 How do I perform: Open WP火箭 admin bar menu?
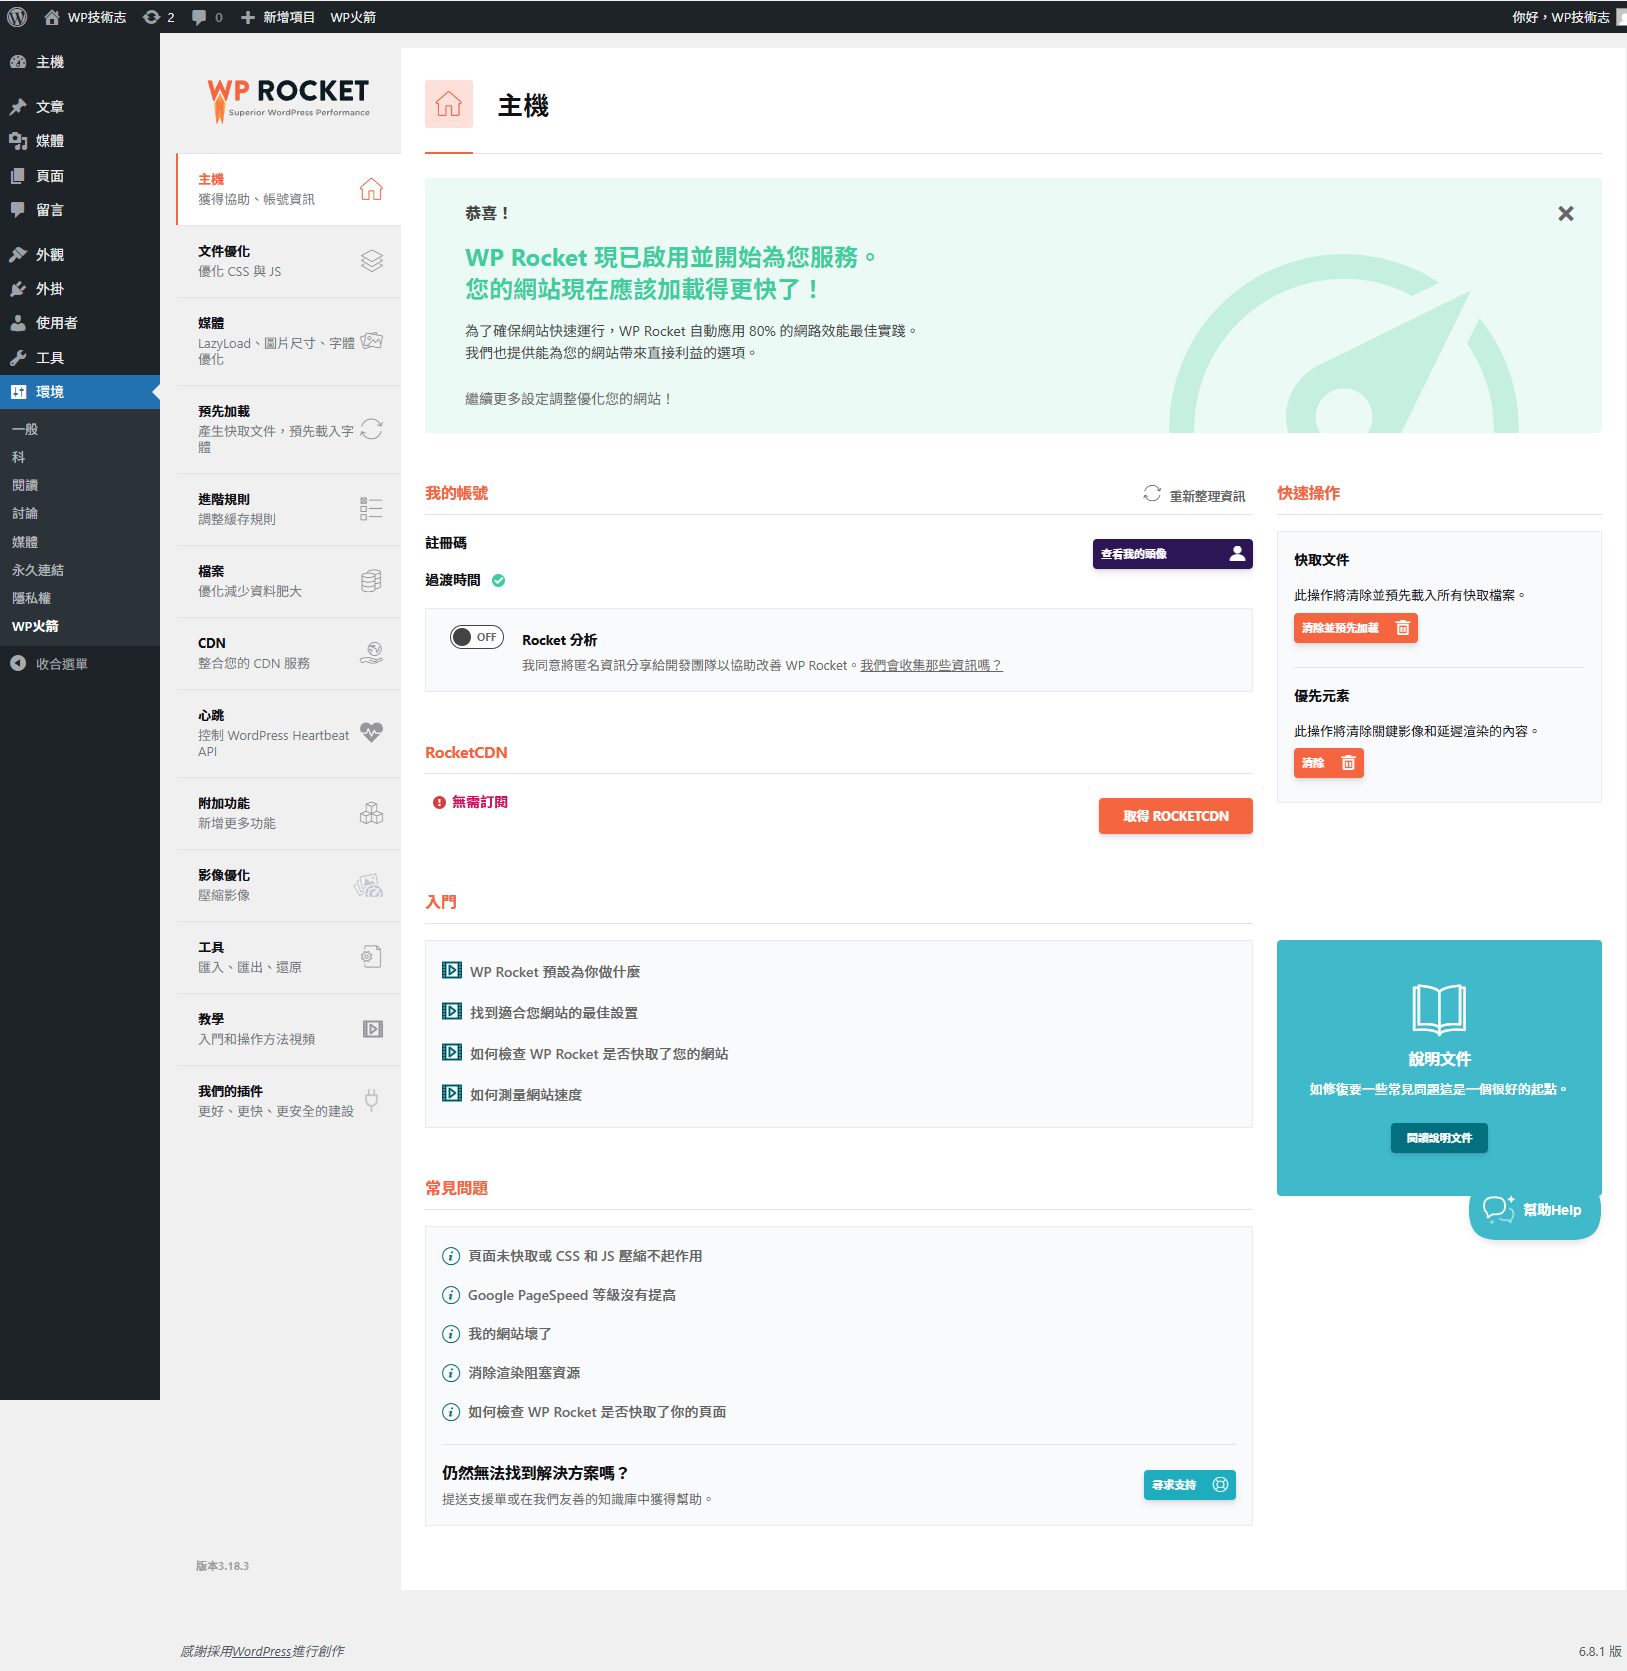click(353, 17)
